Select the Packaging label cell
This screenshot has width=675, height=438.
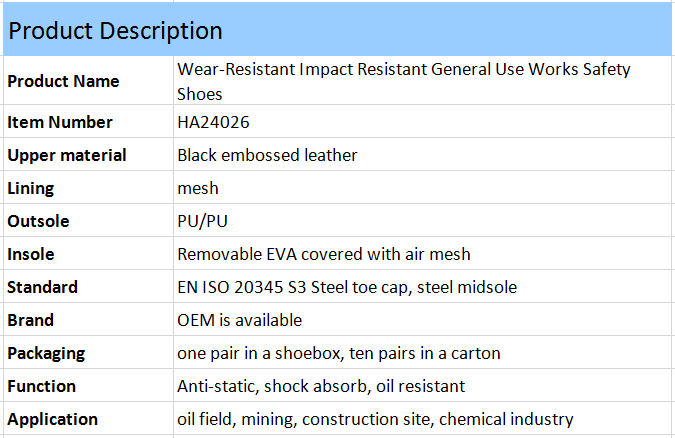46,353
